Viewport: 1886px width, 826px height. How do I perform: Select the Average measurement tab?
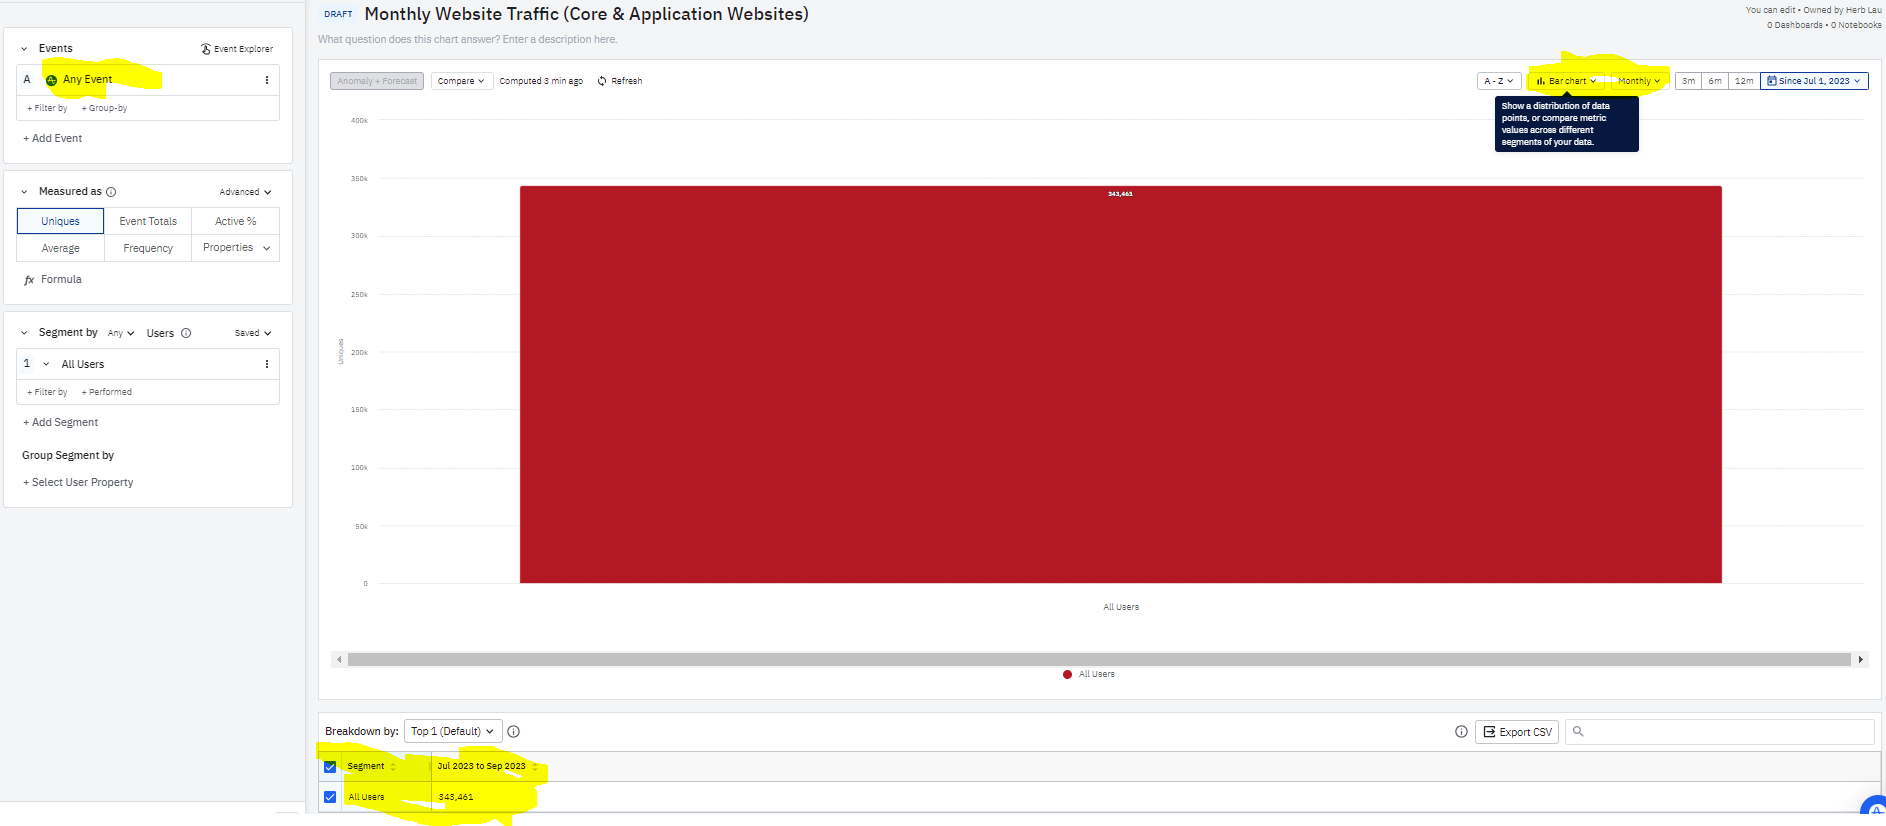[60, 248]
